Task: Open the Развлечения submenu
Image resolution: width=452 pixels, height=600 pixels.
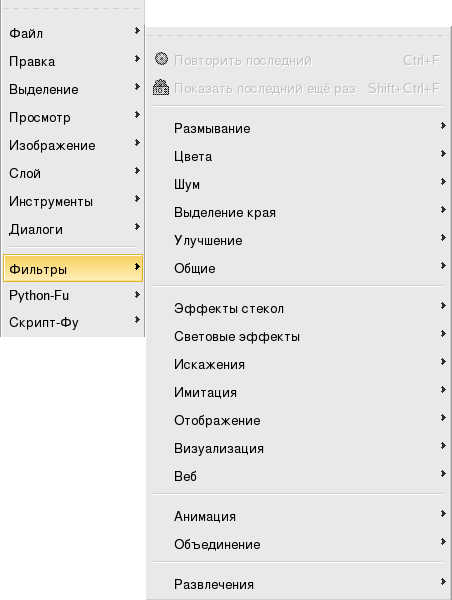Action: click(x=298, y=584)
